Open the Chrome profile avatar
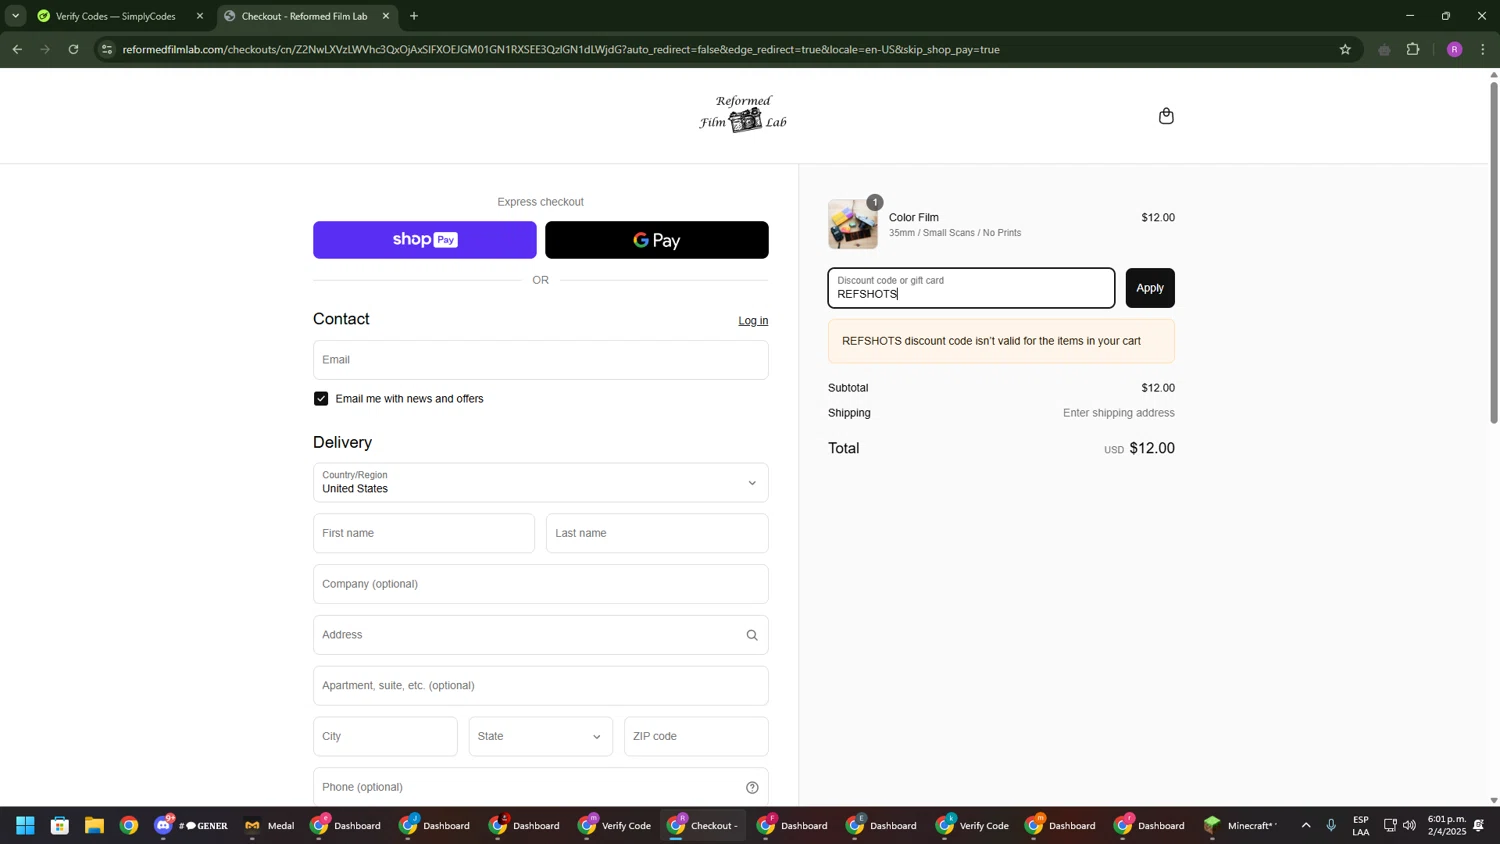1500x844 pixels. pyautogui.click(x=1454, y=49)
